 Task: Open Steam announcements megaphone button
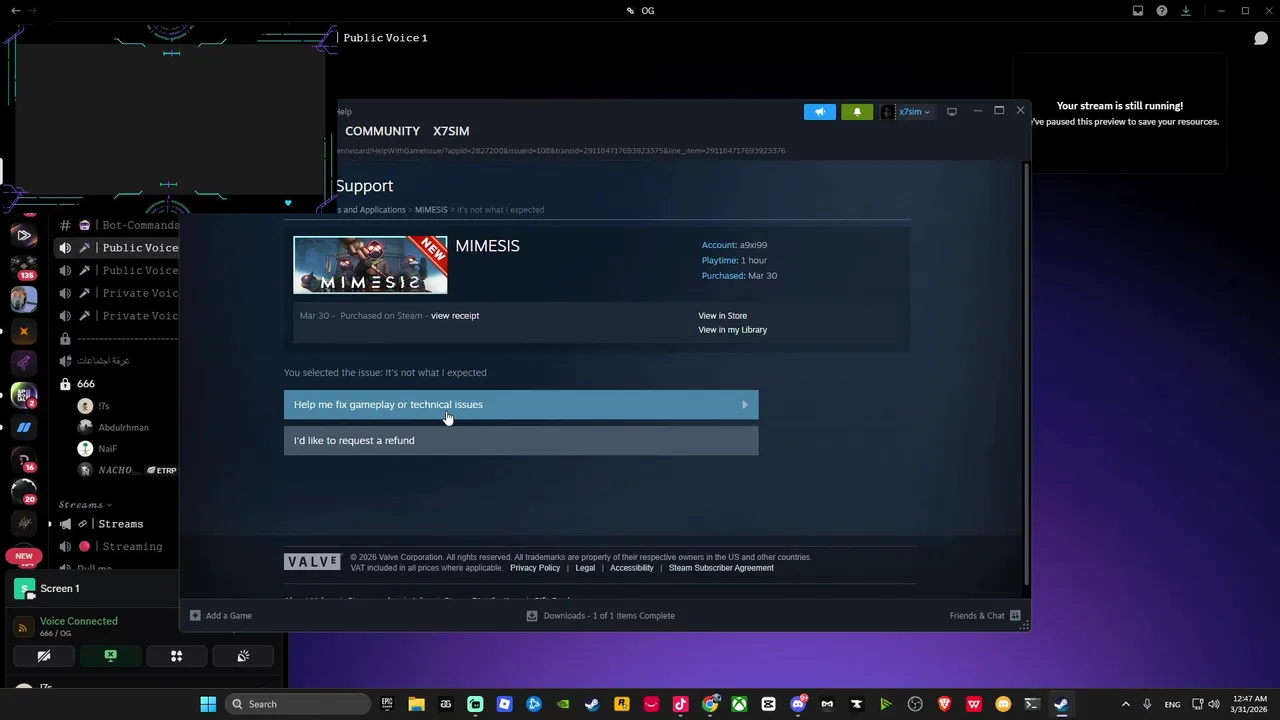(819, 112)
